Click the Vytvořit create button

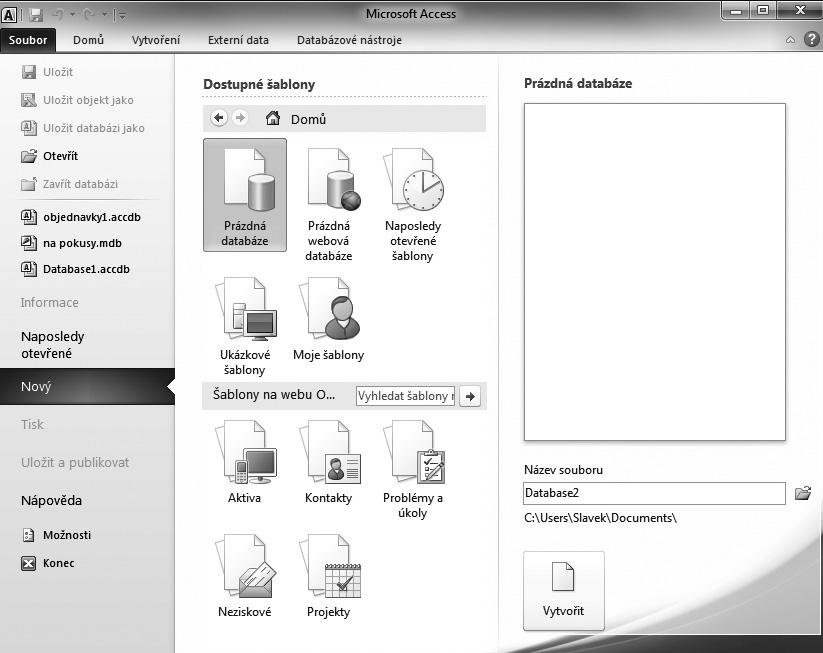point(564,591)
